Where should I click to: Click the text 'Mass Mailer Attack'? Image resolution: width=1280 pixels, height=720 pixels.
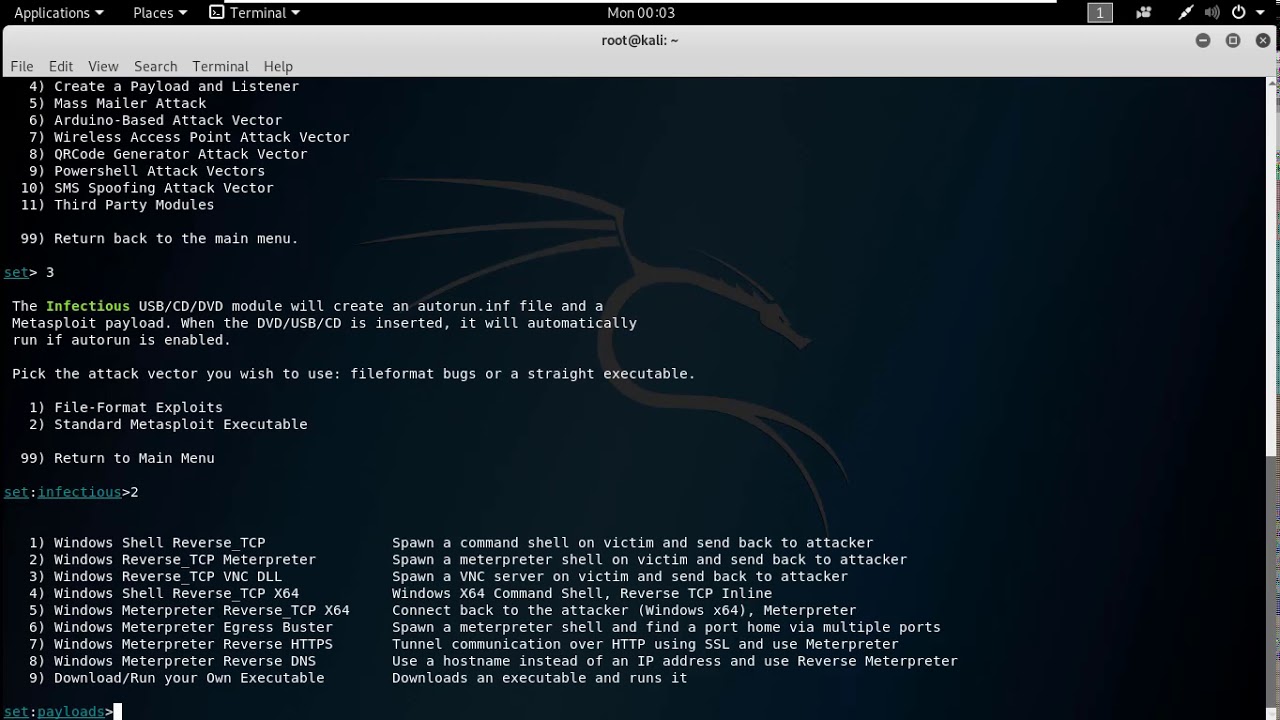[x=130, y=103]
